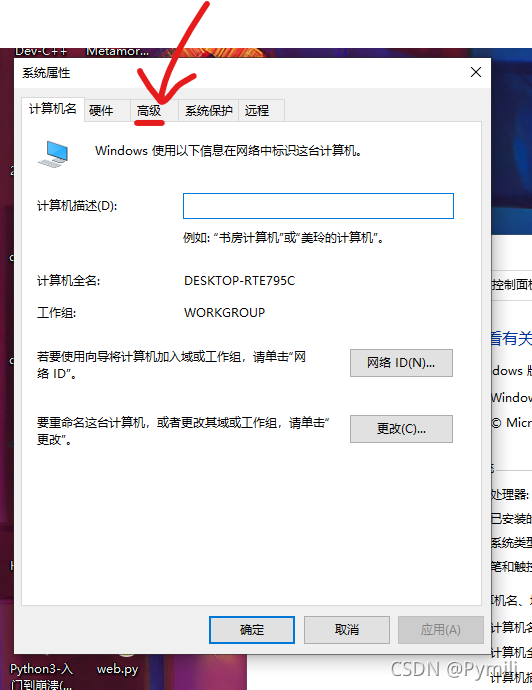
Task: Click the 计算机全名: label
Action: point(69,281)
